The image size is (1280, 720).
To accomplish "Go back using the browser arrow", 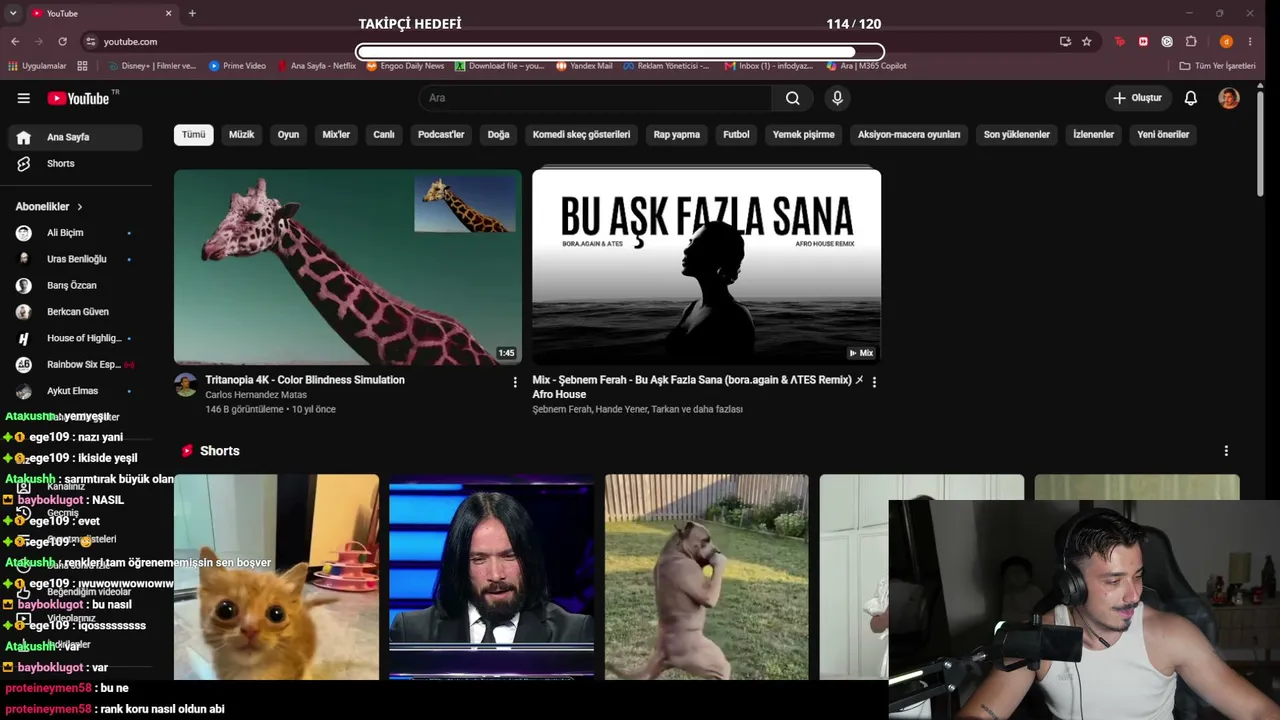I will tap(15, 41).
